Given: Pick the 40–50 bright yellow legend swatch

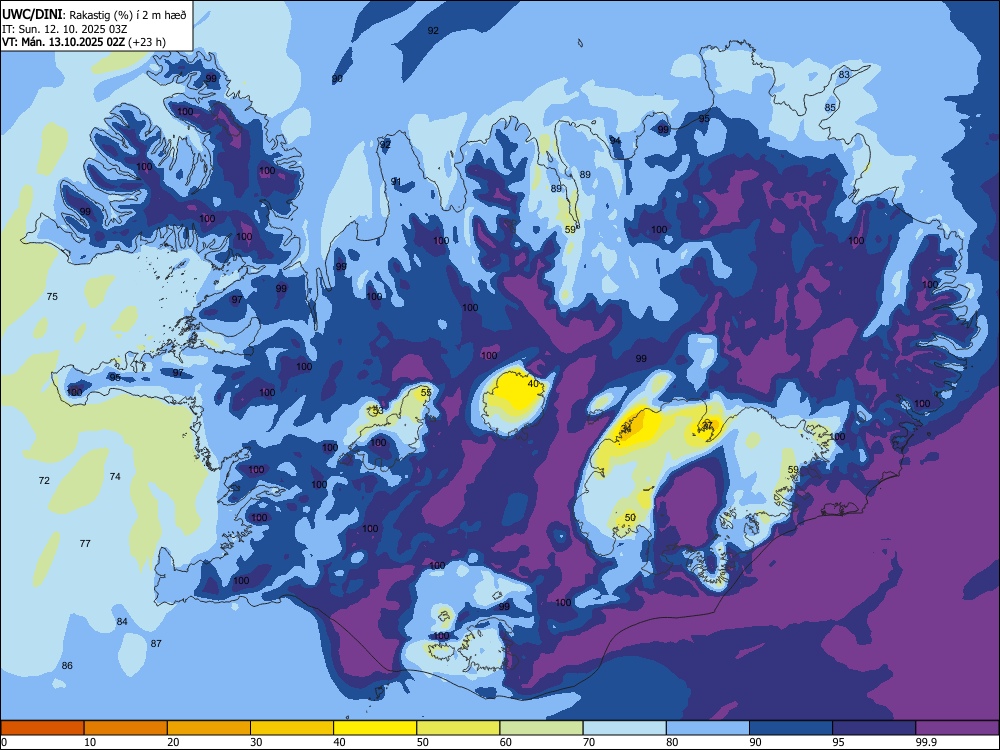Looking at the screenshot, I should tap(375, 728).
